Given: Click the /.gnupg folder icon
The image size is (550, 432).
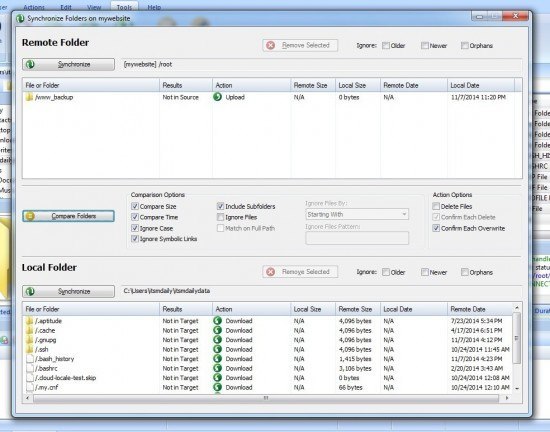Looking at the screenshot, I should click(29, 340).
